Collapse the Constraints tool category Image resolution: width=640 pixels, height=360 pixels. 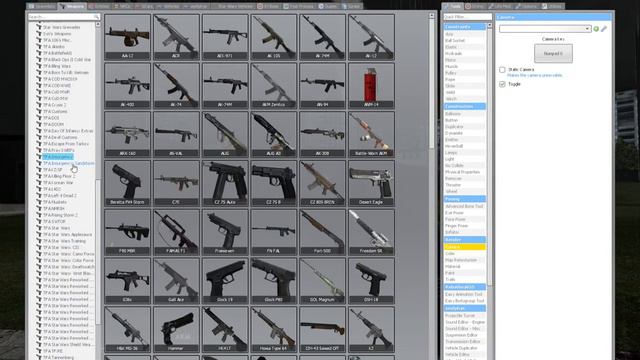pos(464,27)
